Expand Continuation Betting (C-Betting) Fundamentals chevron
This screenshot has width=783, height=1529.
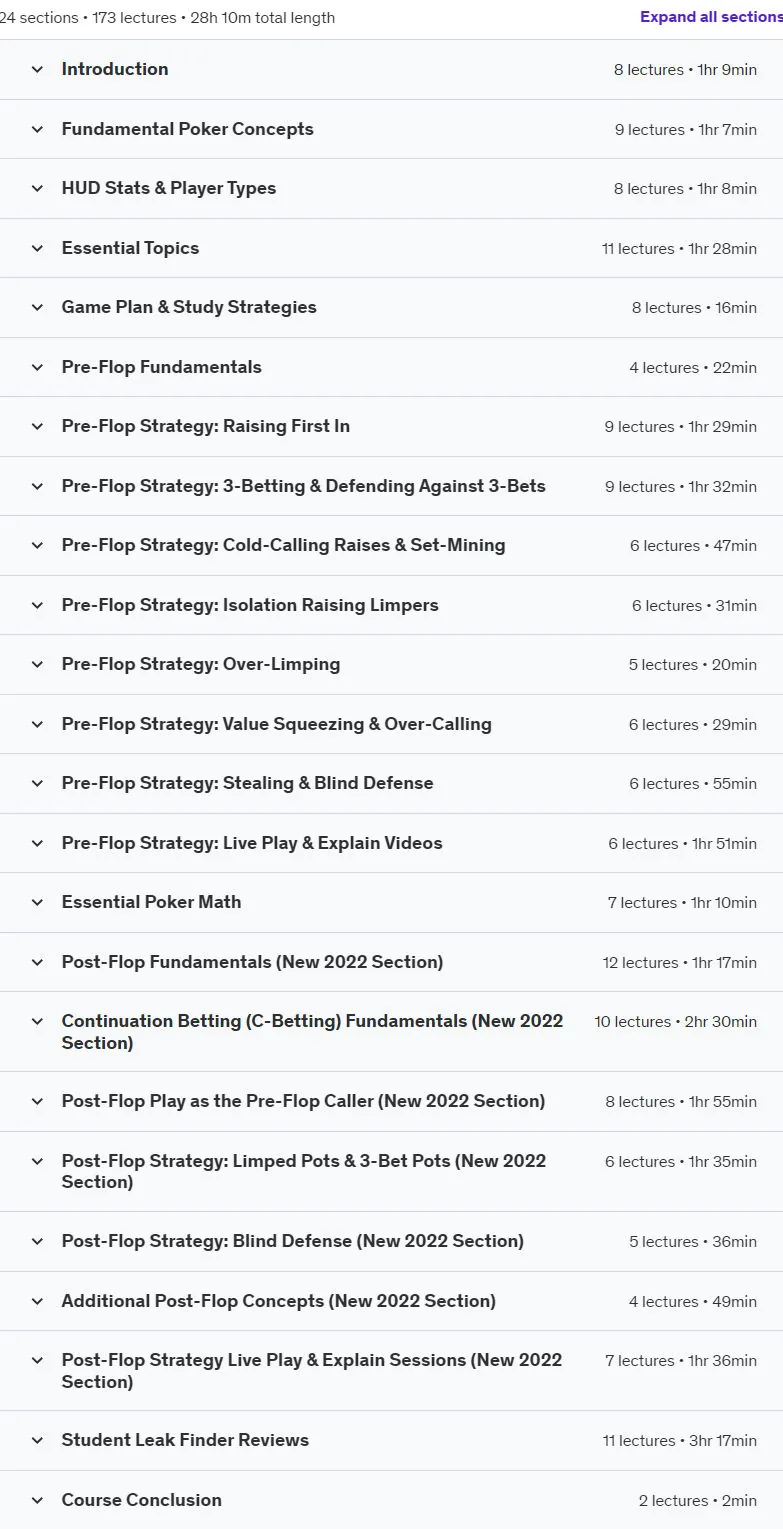click(x=37, y=1022)
